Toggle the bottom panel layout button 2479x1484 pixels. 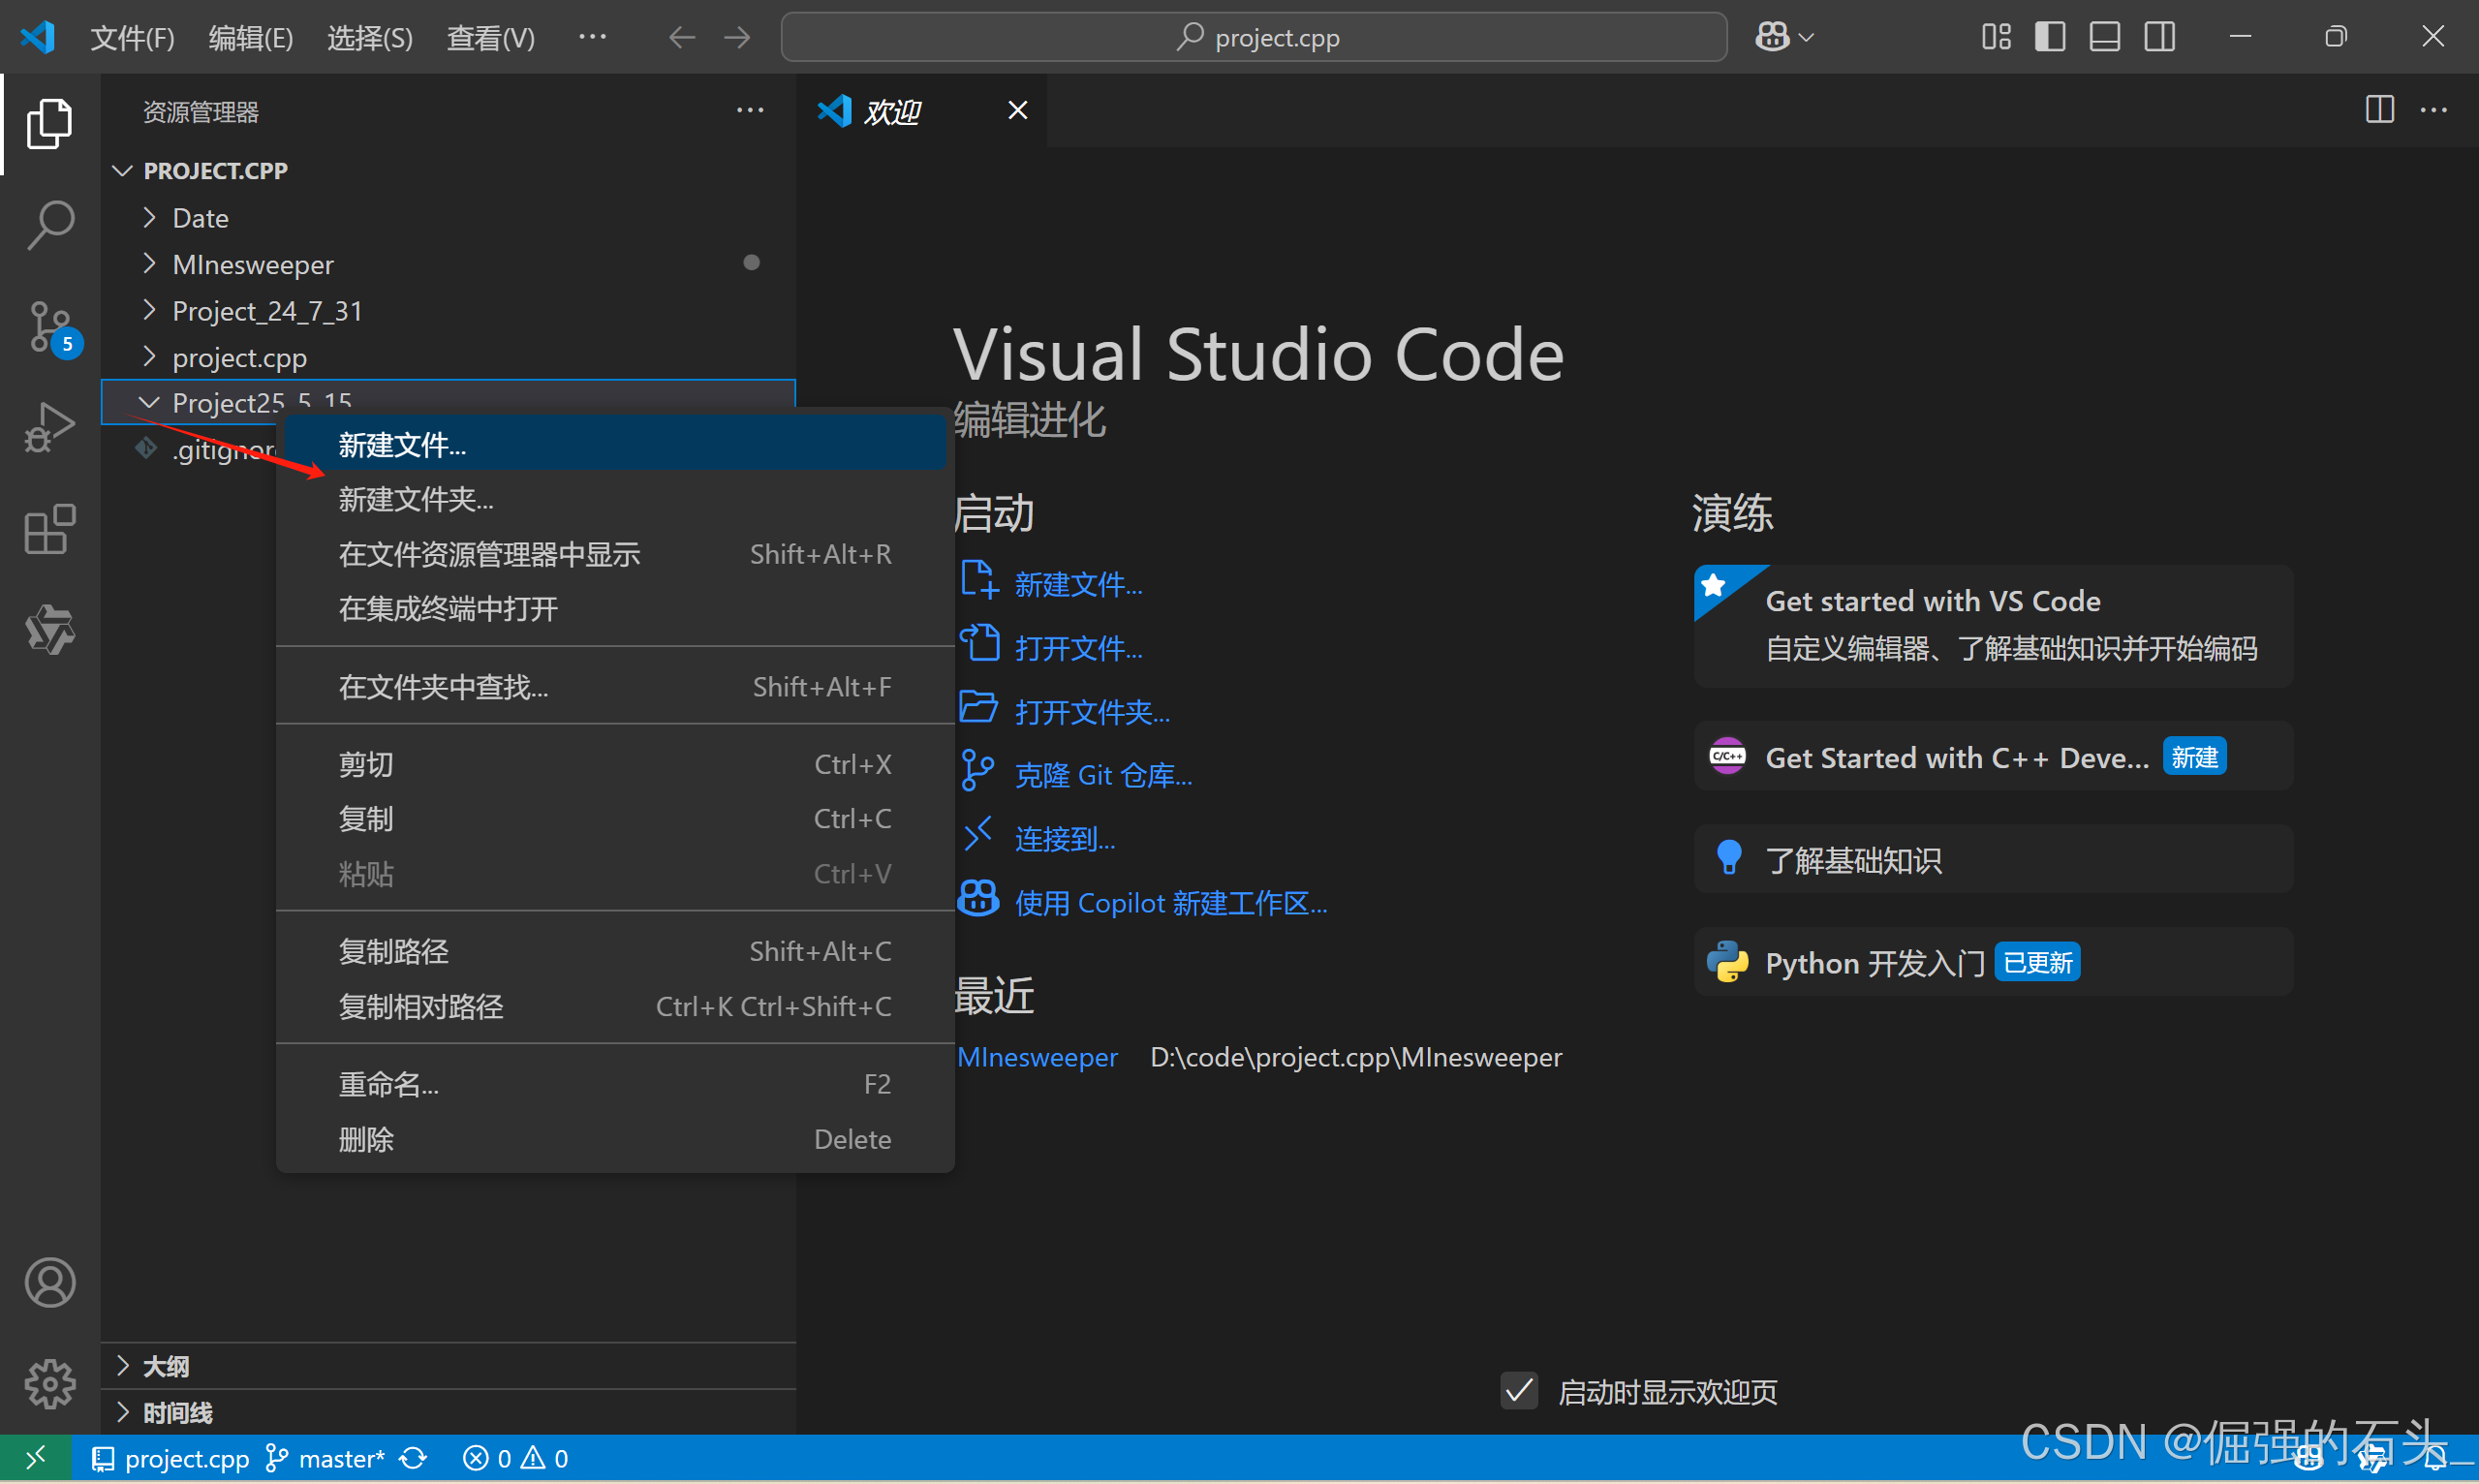pos(2104,38)
